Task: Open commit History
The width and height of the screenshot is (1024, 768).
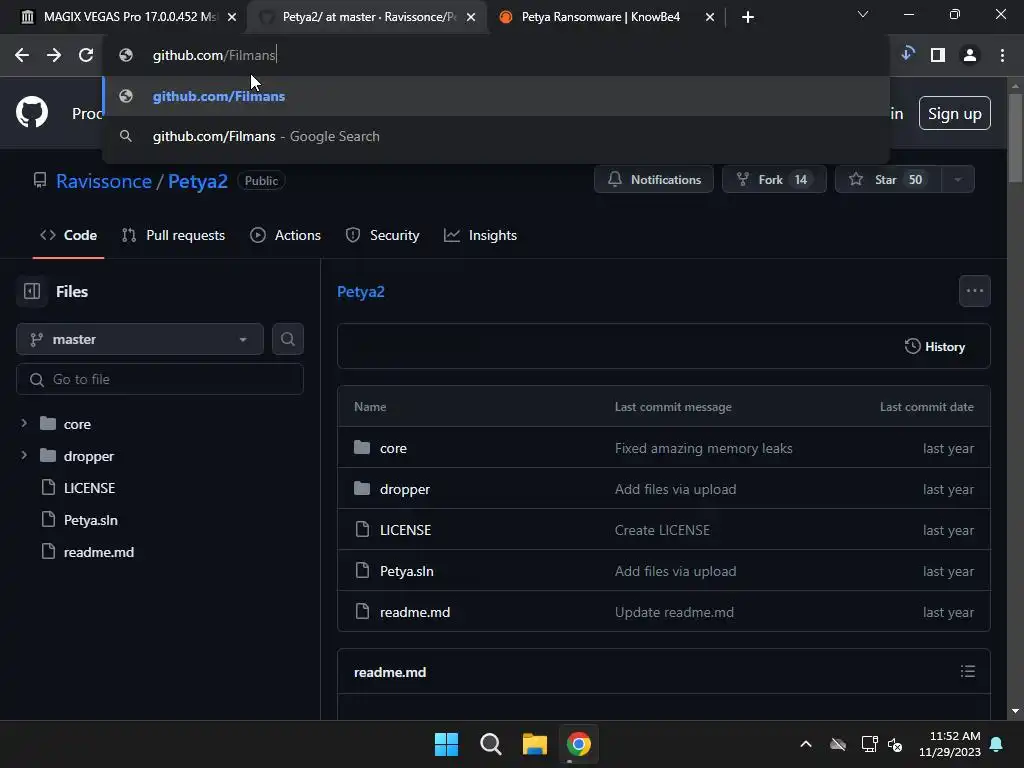Action: click(x=935, y=347)
